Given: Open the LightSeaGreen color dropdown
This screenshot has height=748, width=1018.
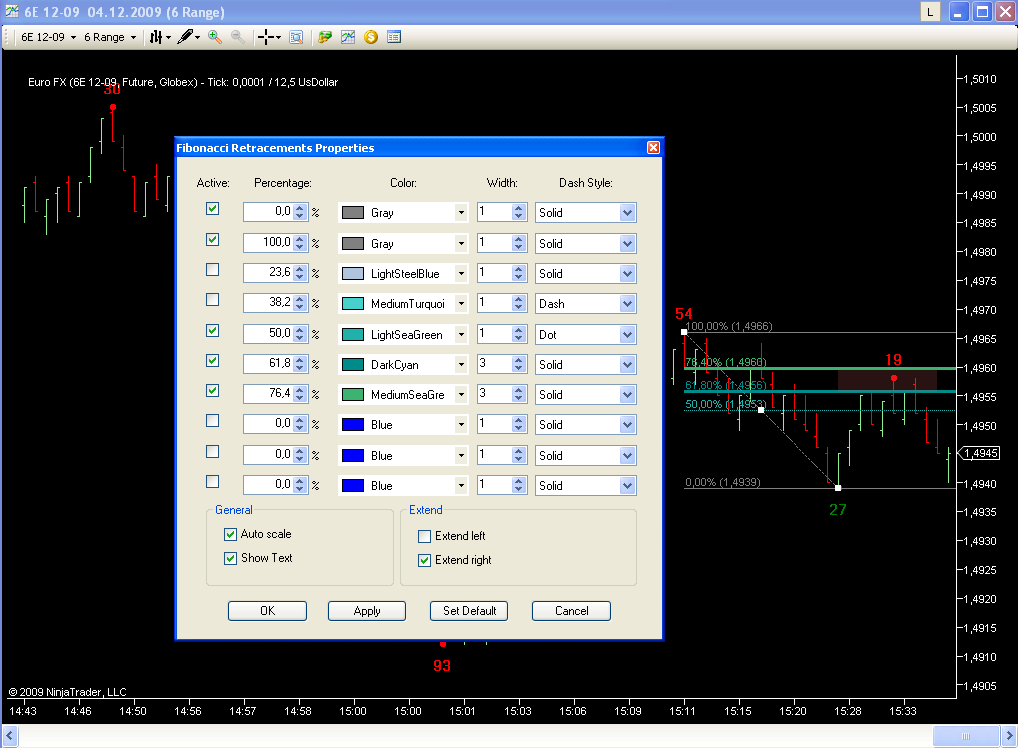Looking at the screenshot, I should tap(461, 335).
